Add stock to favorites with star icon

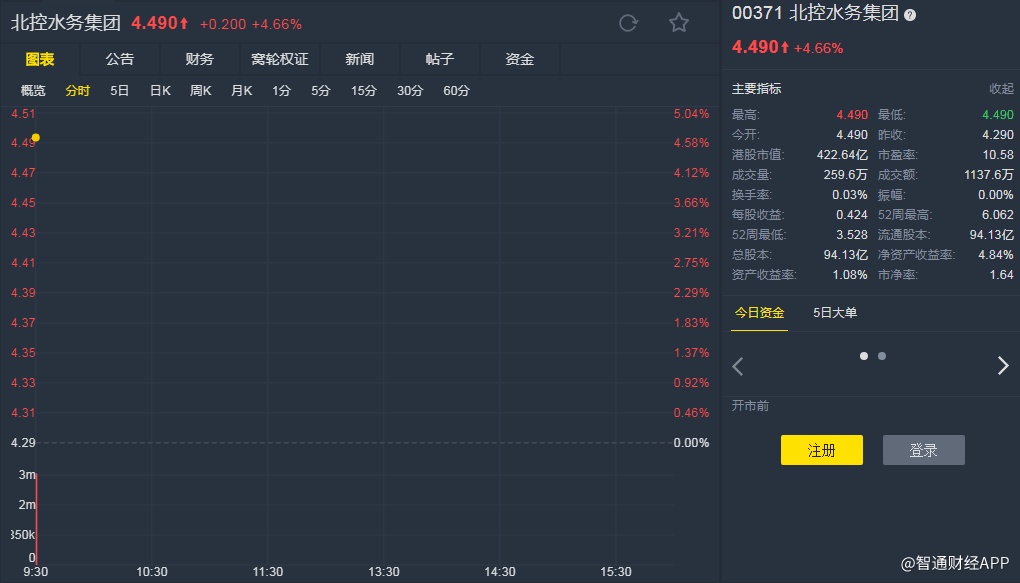(679, 23)
